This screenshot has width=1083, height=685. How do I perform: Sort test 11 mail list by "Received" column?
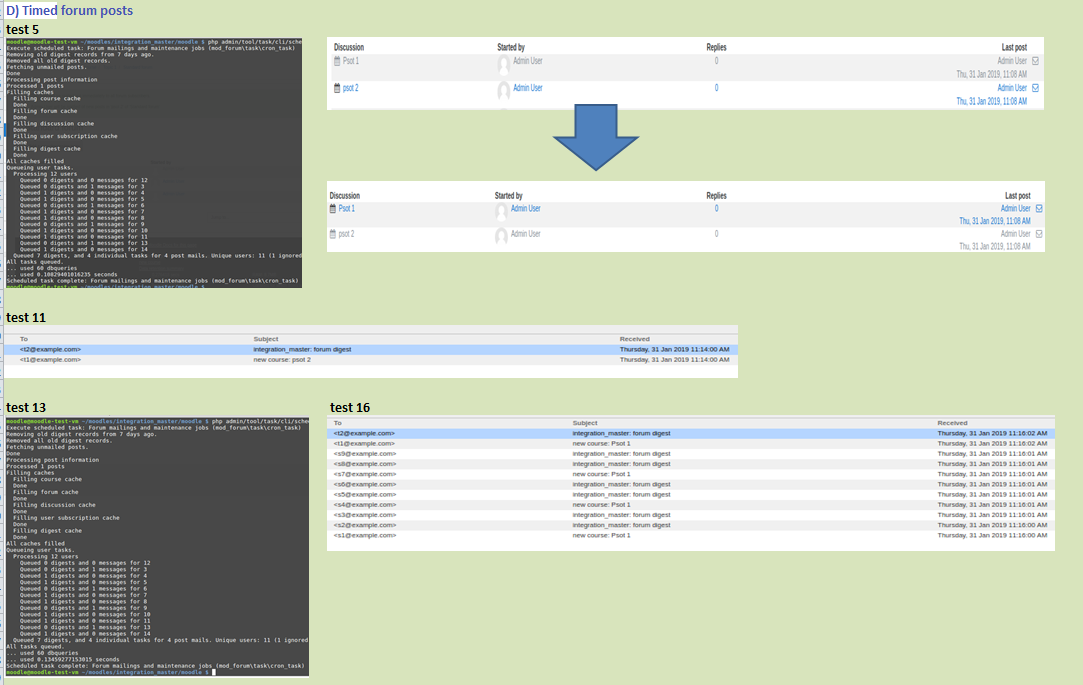tap(635, 339)
